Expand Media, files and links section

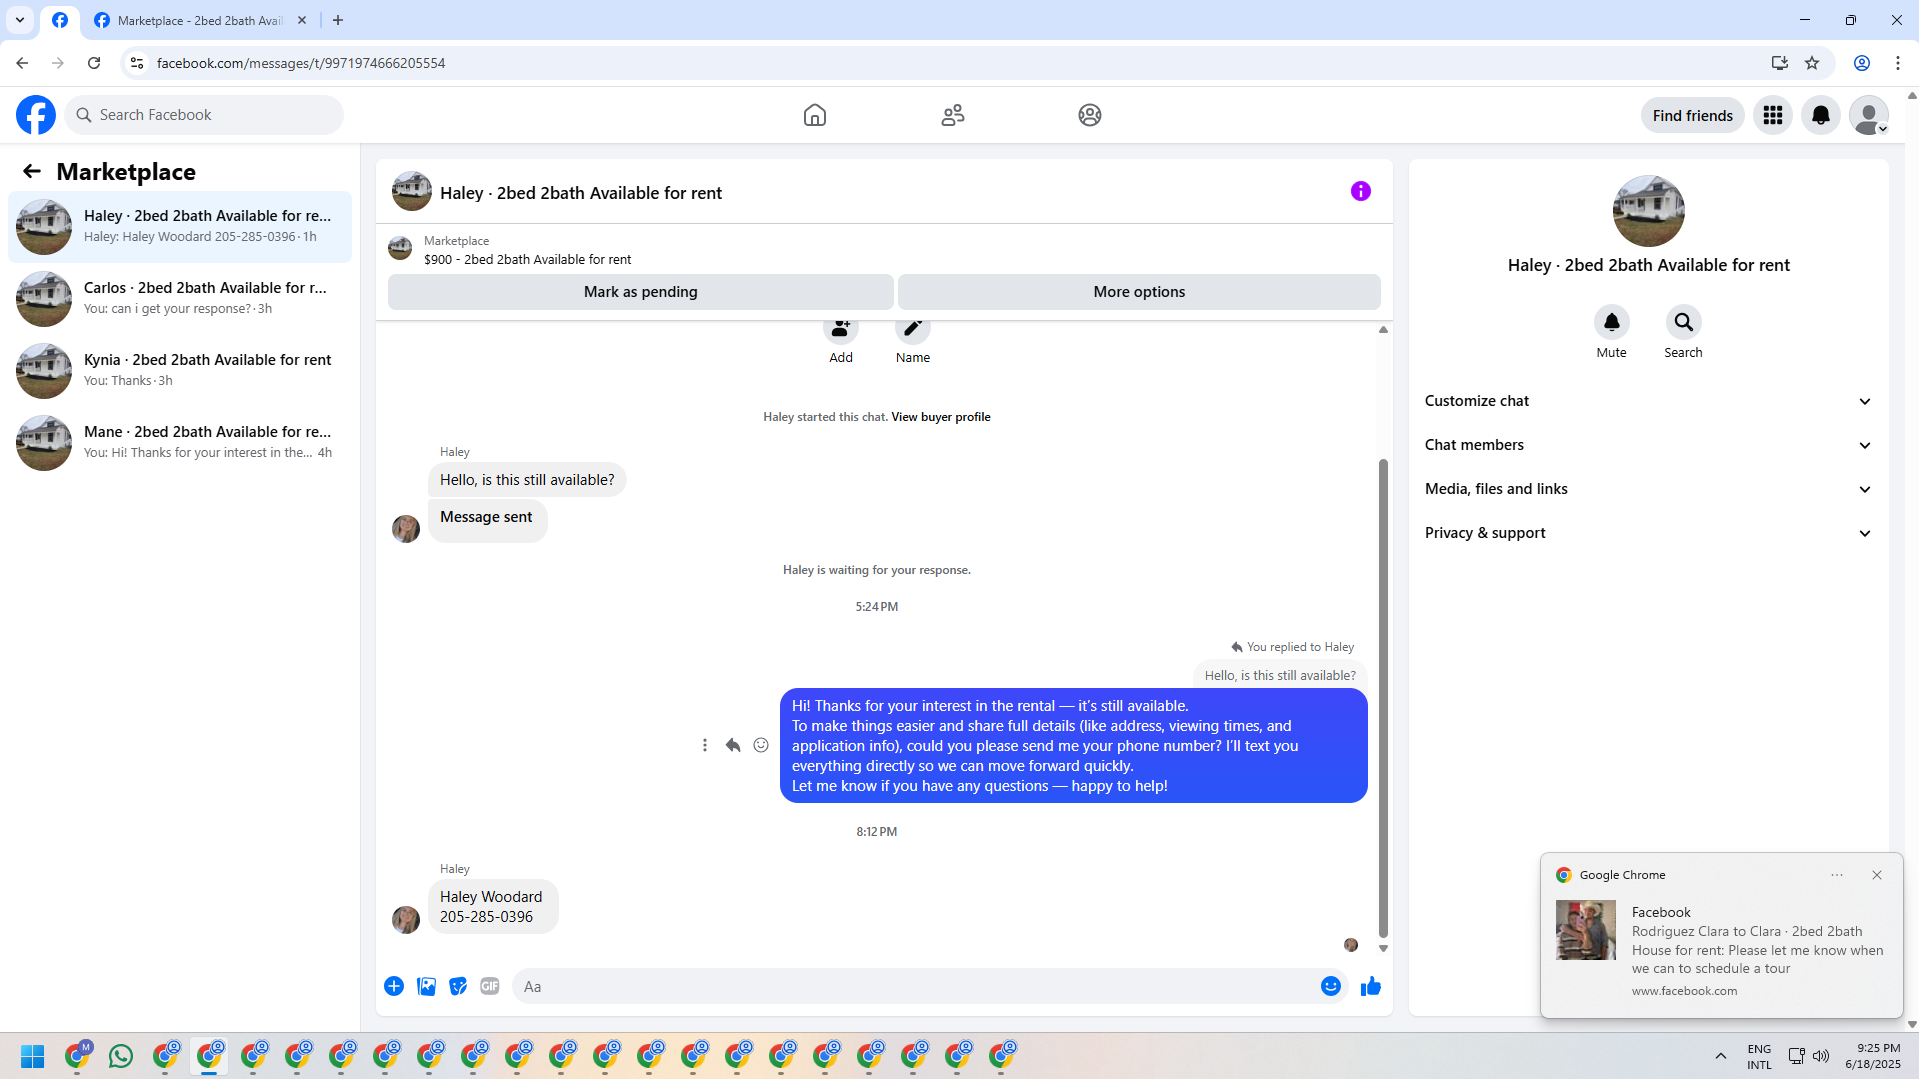click(1648, 489)
